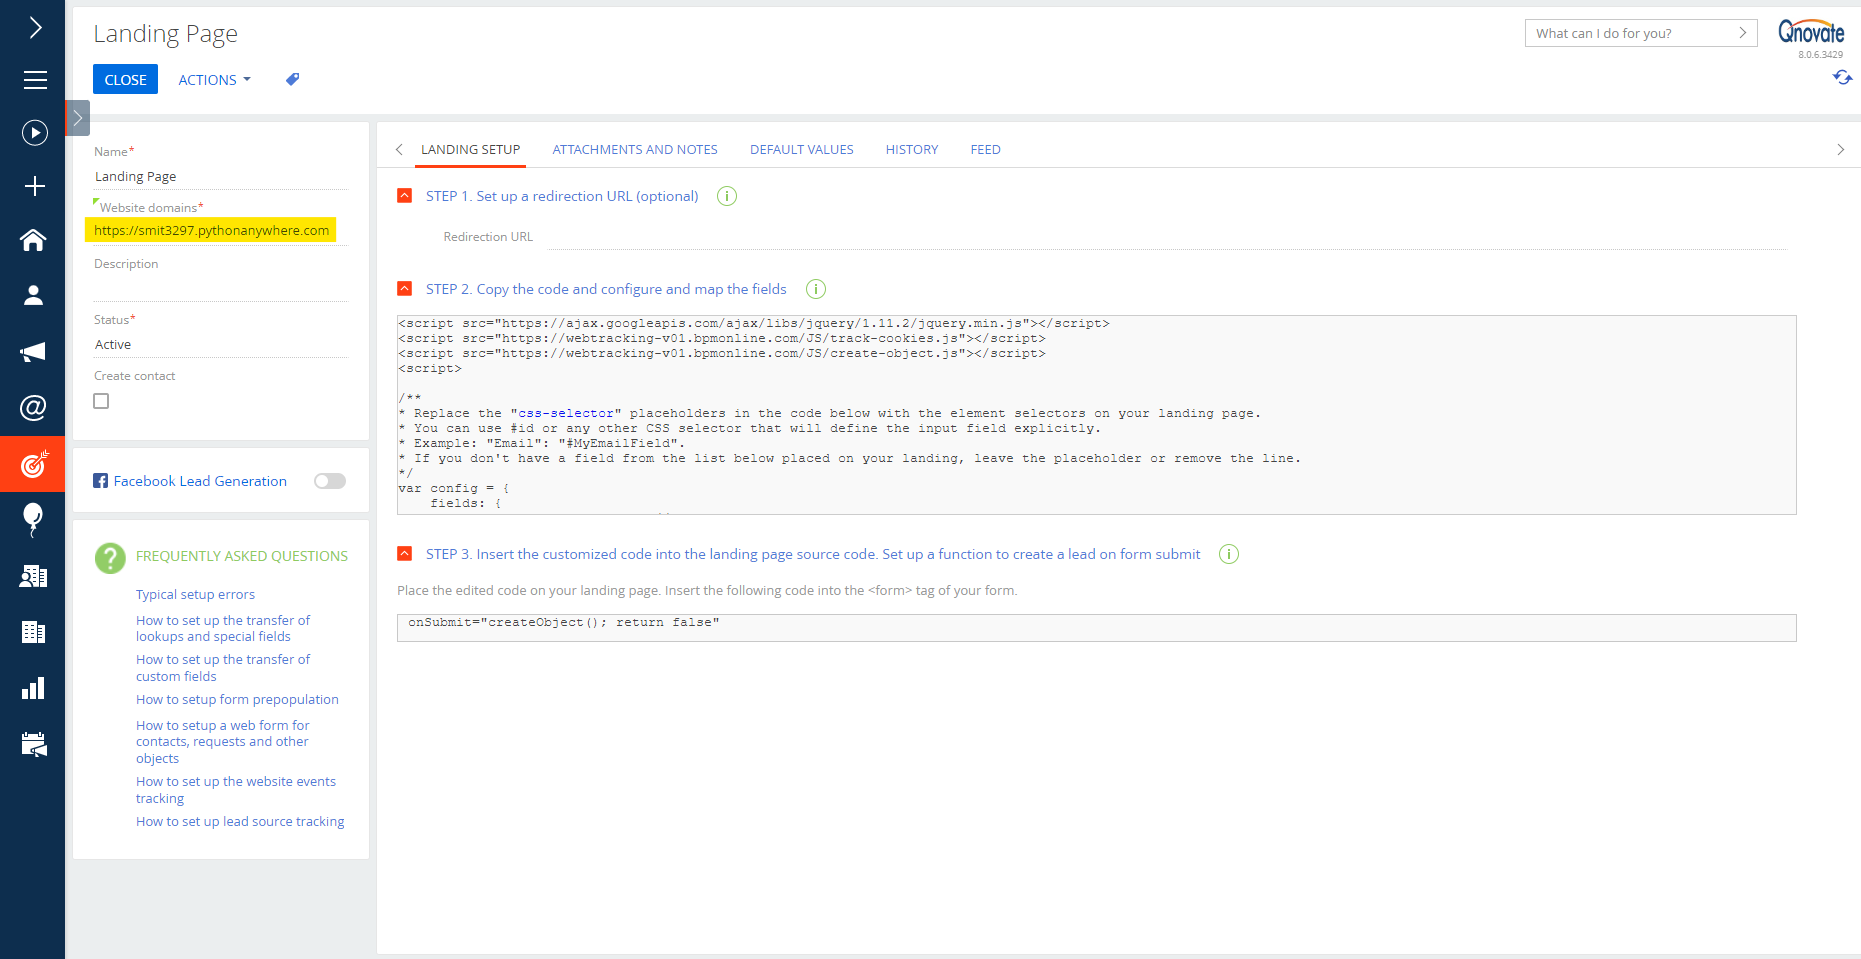
Task: Click the blue tag icon
Action: (292, 79)
